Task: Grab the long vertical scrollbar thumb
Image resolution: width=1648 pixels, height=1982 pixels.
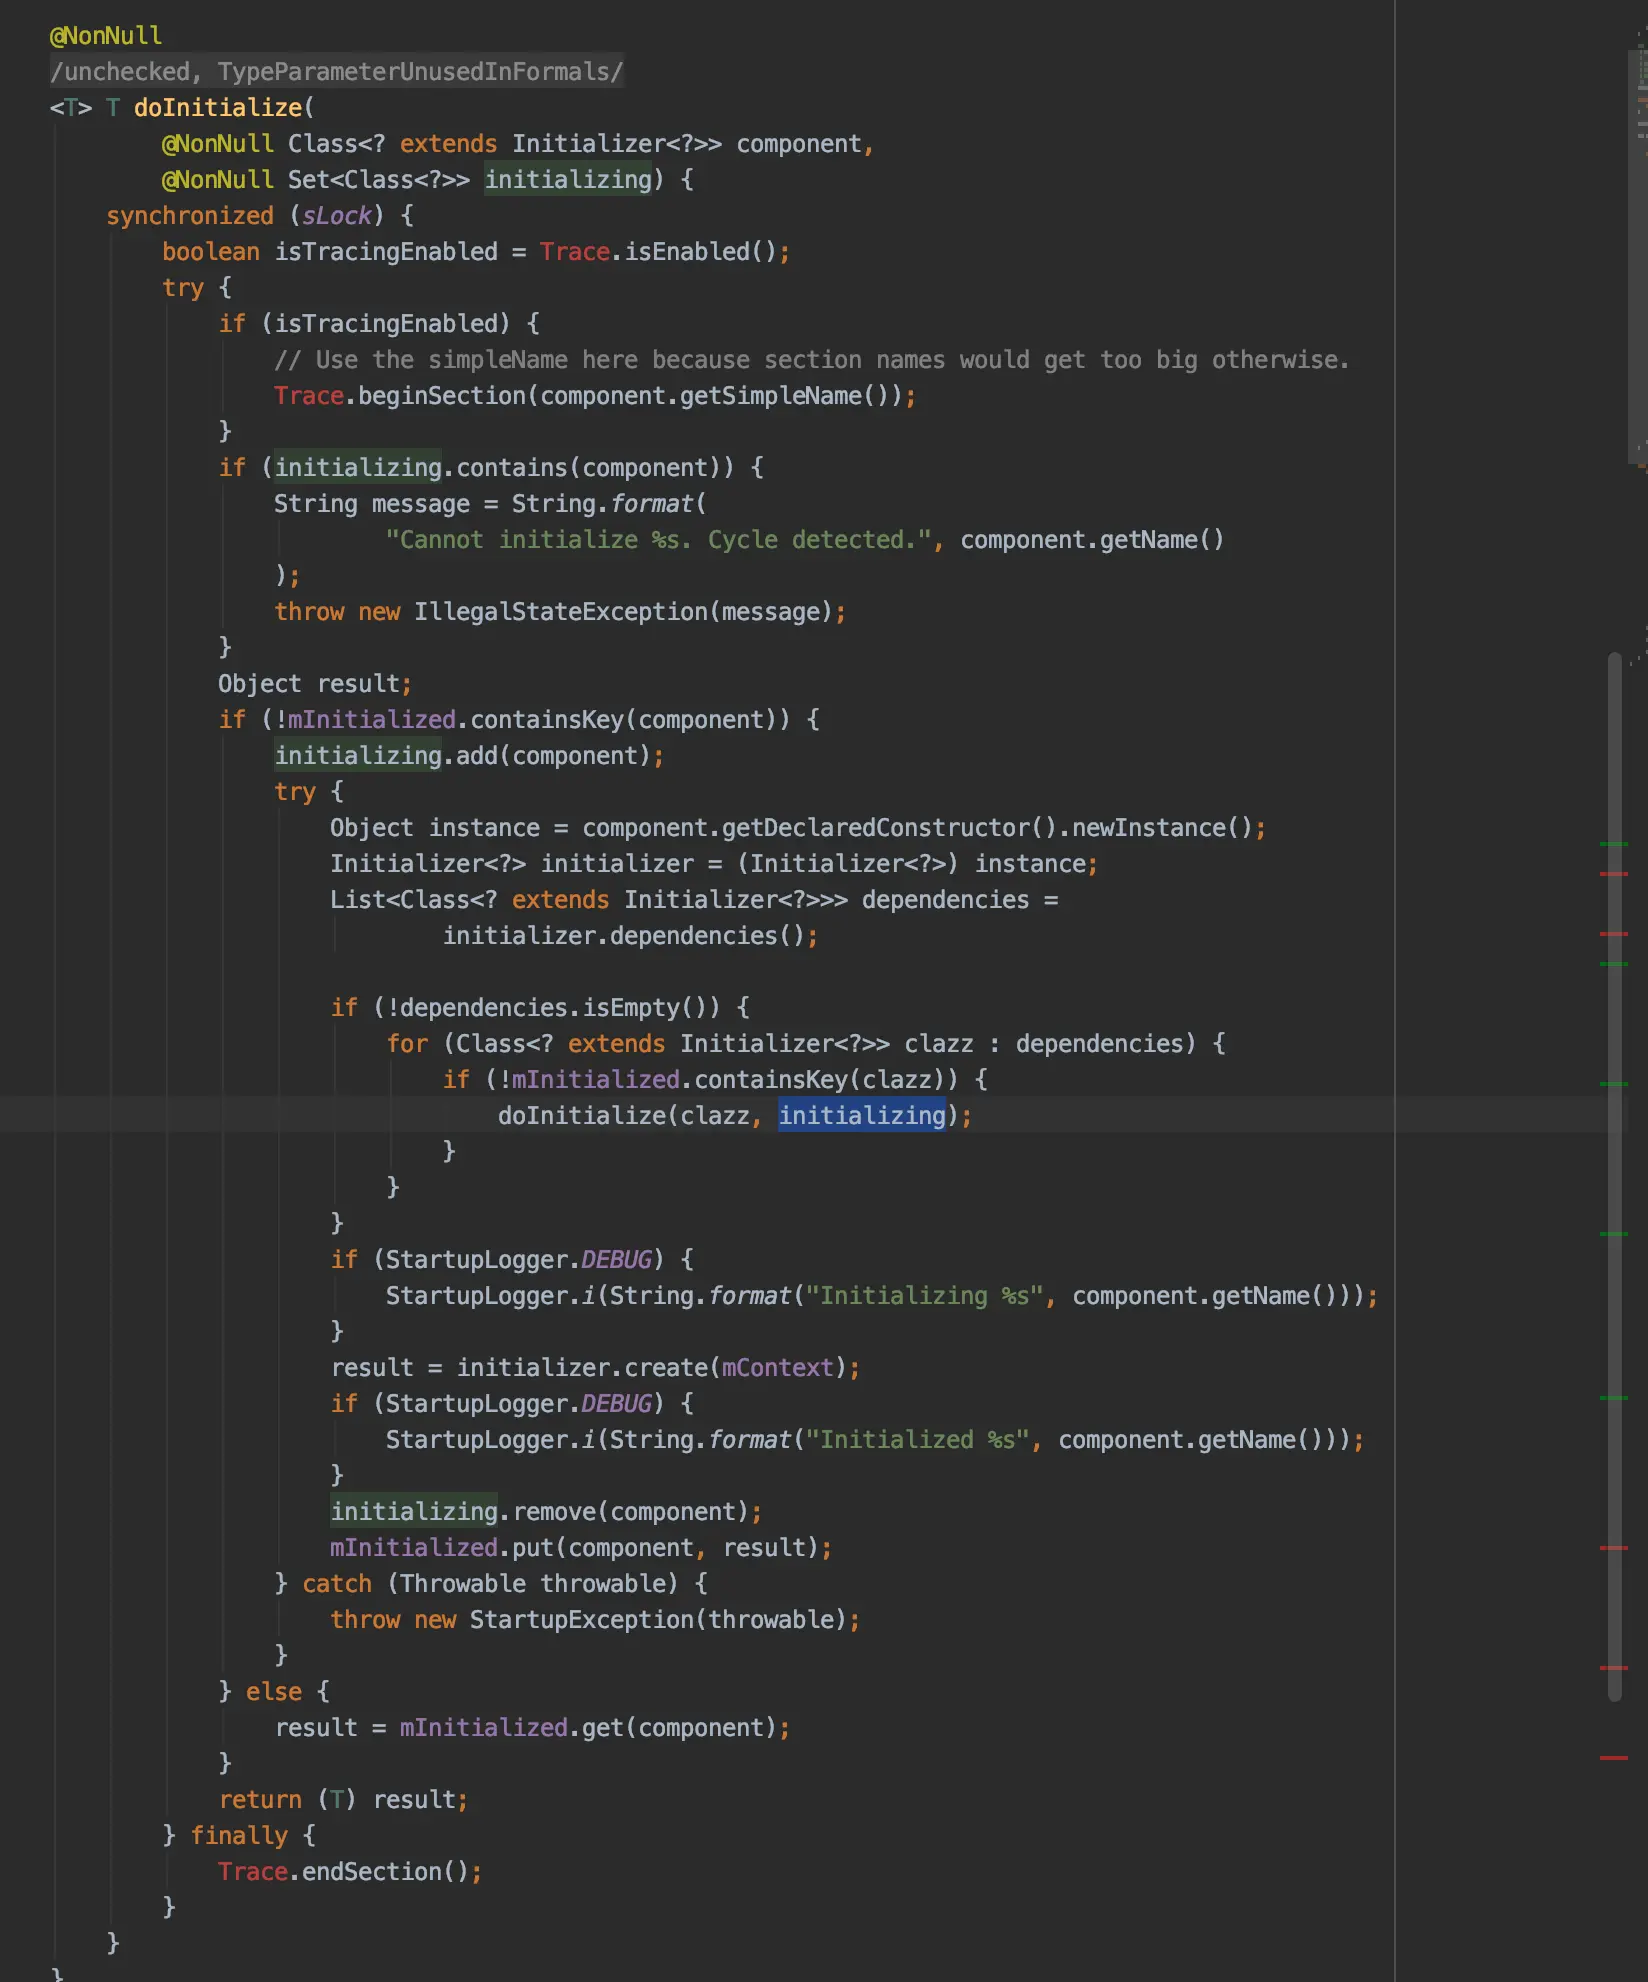Action: point(1614,1176)
